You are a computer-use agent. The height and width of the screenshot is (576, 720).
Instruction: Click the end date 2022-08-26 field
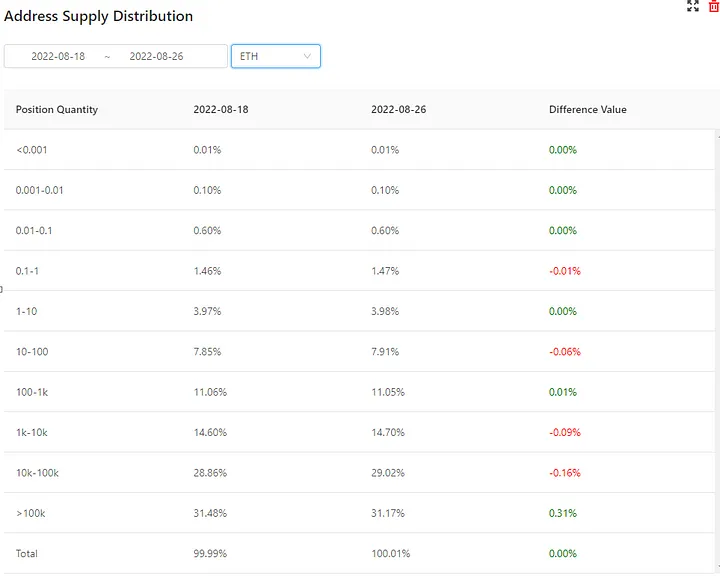pos(156,57)
